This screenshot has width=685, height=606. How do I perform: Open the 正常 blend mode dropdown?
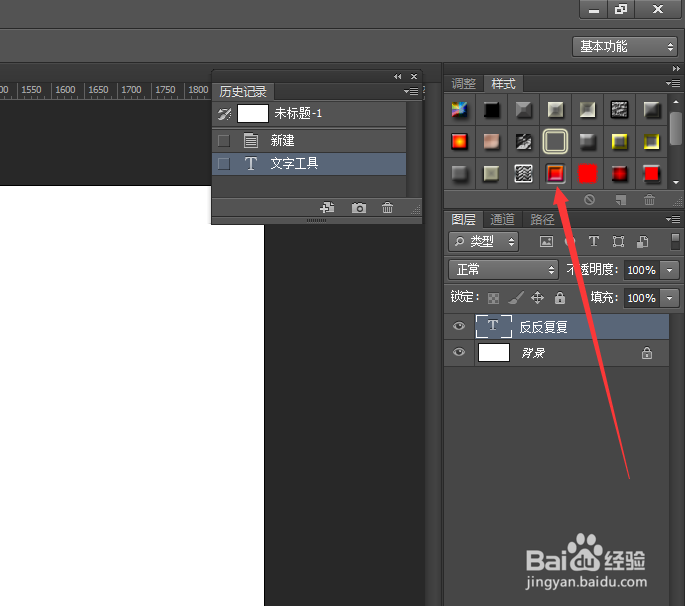[x=503, y=270]
